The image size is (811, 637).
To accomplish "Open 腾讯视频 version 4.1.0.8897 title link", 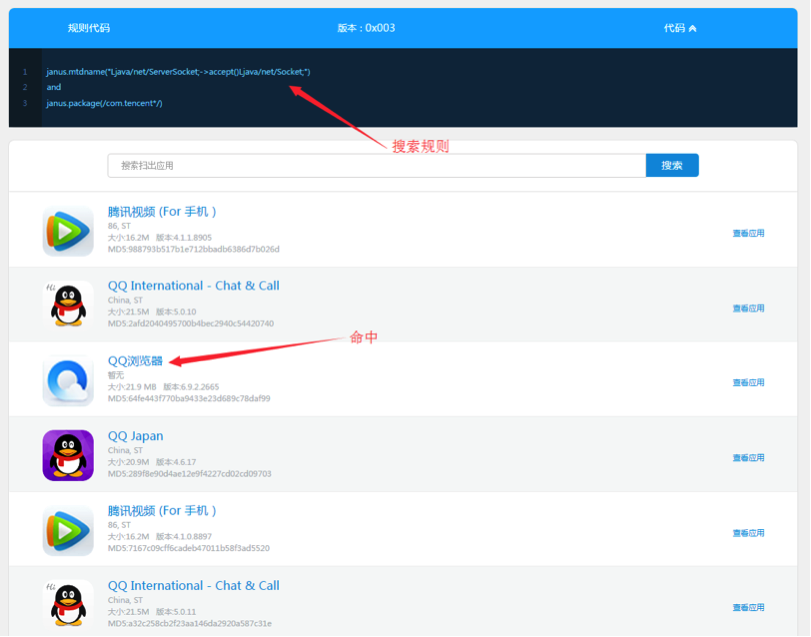I will click(x=161, y=510).
